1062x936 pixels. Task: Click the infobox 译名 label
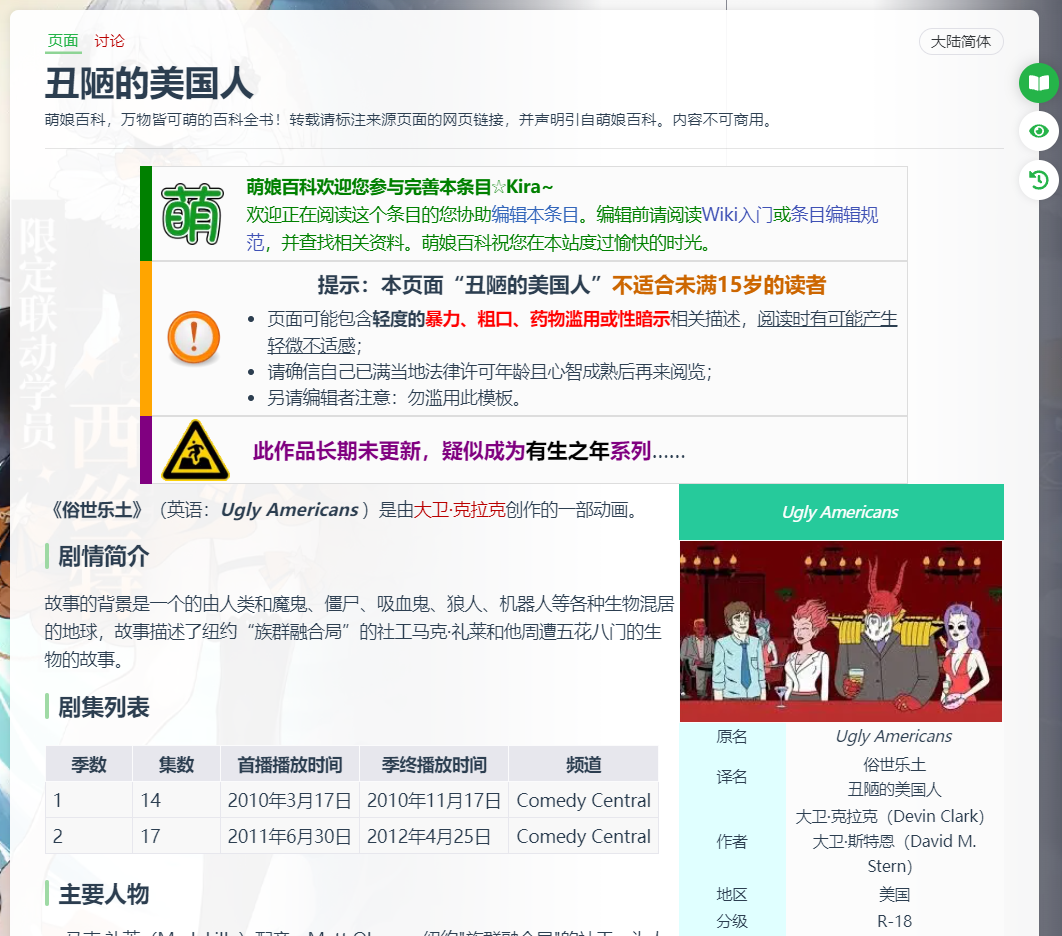(x=731, y=777)
